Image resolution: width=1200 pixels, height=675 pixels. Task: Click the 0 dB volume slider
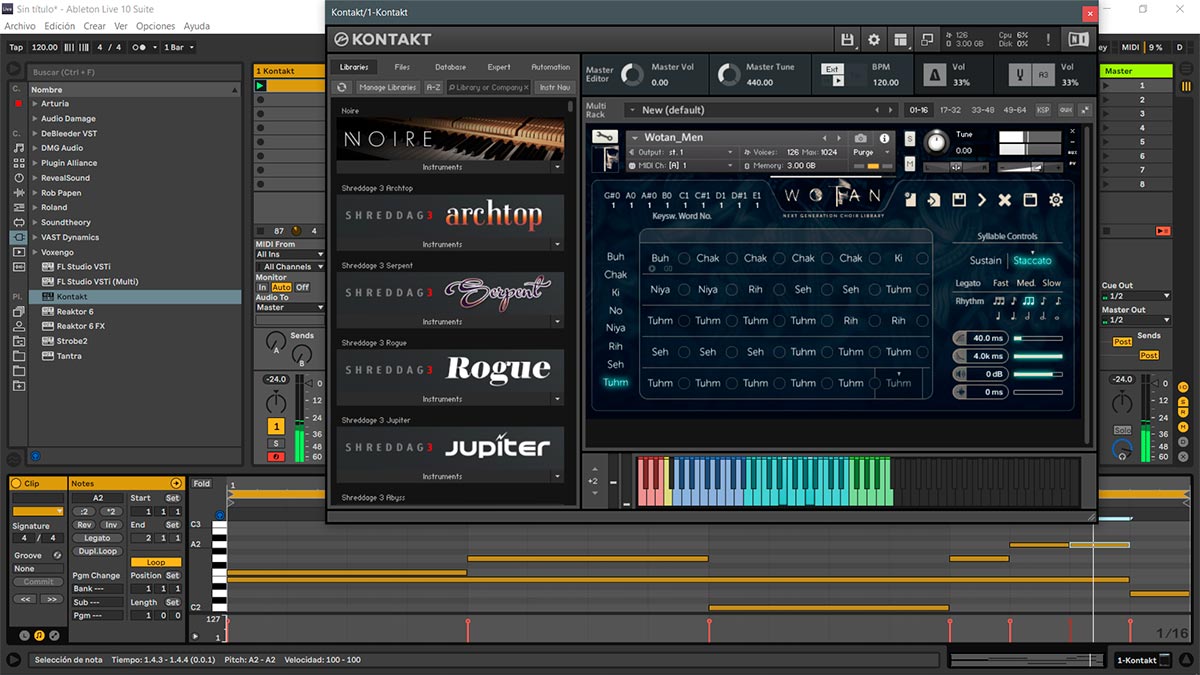click(x=1038, y=374)
